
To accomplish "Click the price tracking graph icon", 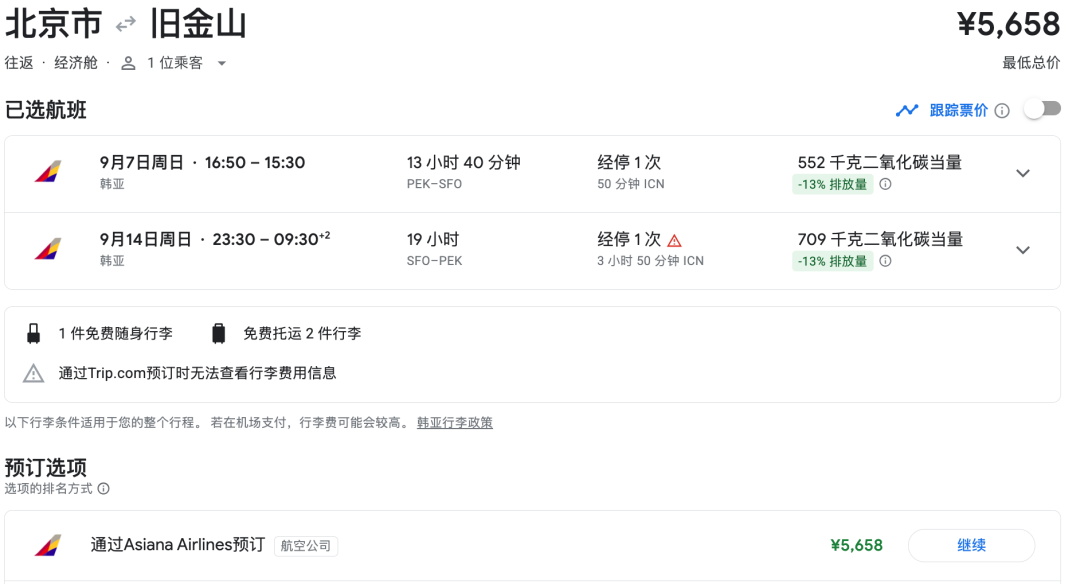I will [x=907, y=110].
